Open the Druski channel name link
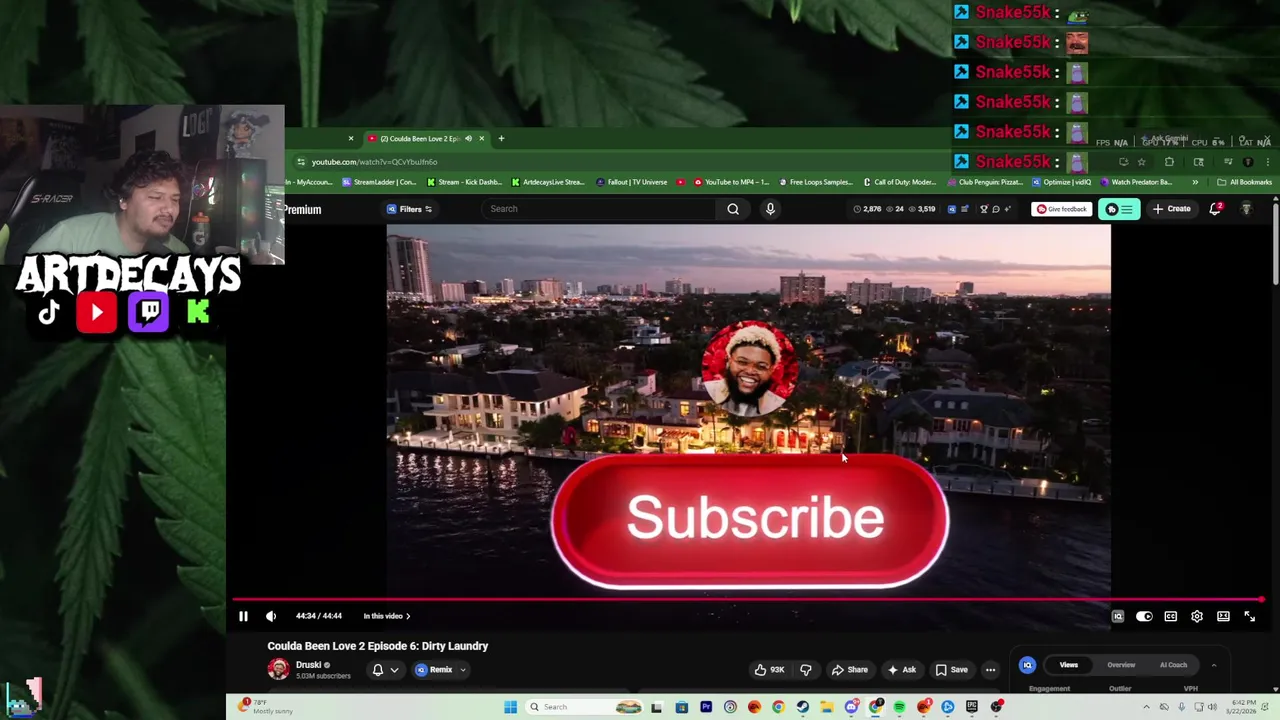 click(308, 665)
